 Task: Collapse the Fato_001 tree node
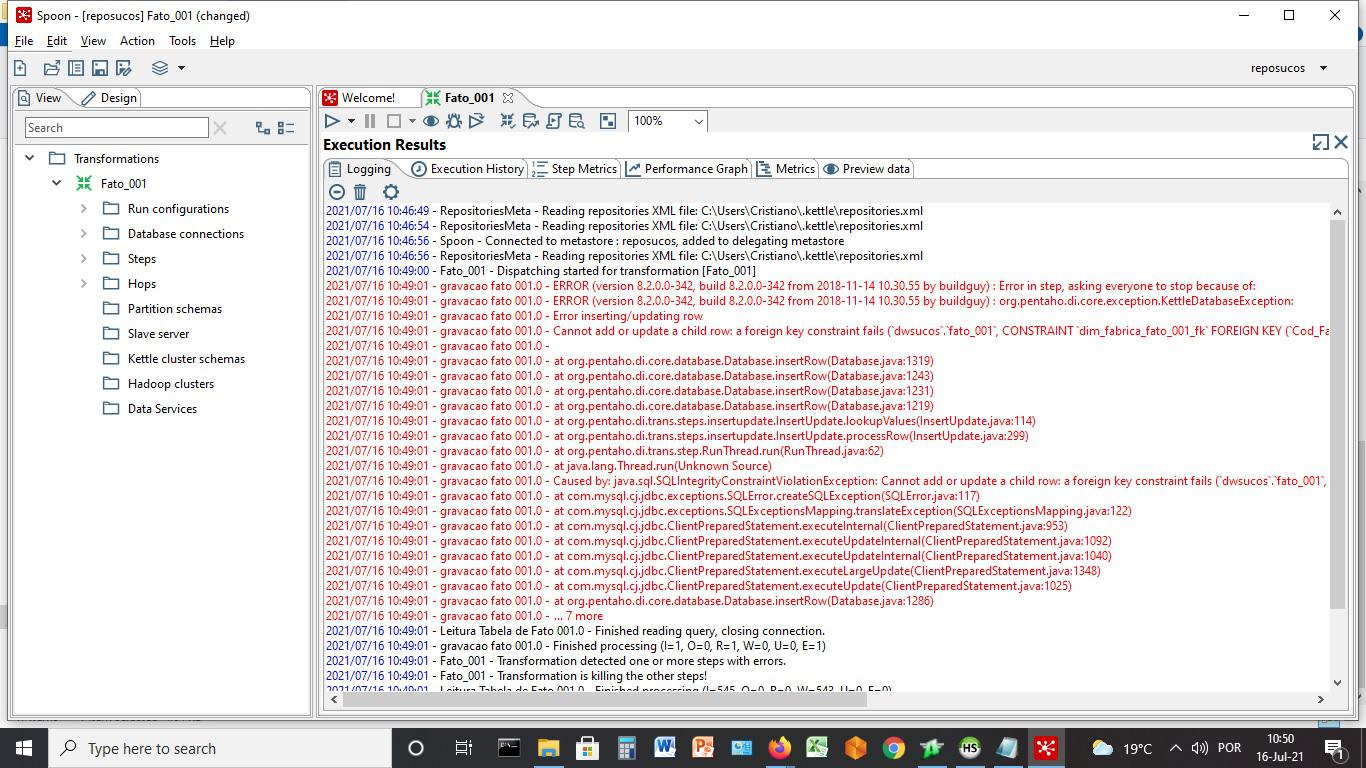[57, 183]
